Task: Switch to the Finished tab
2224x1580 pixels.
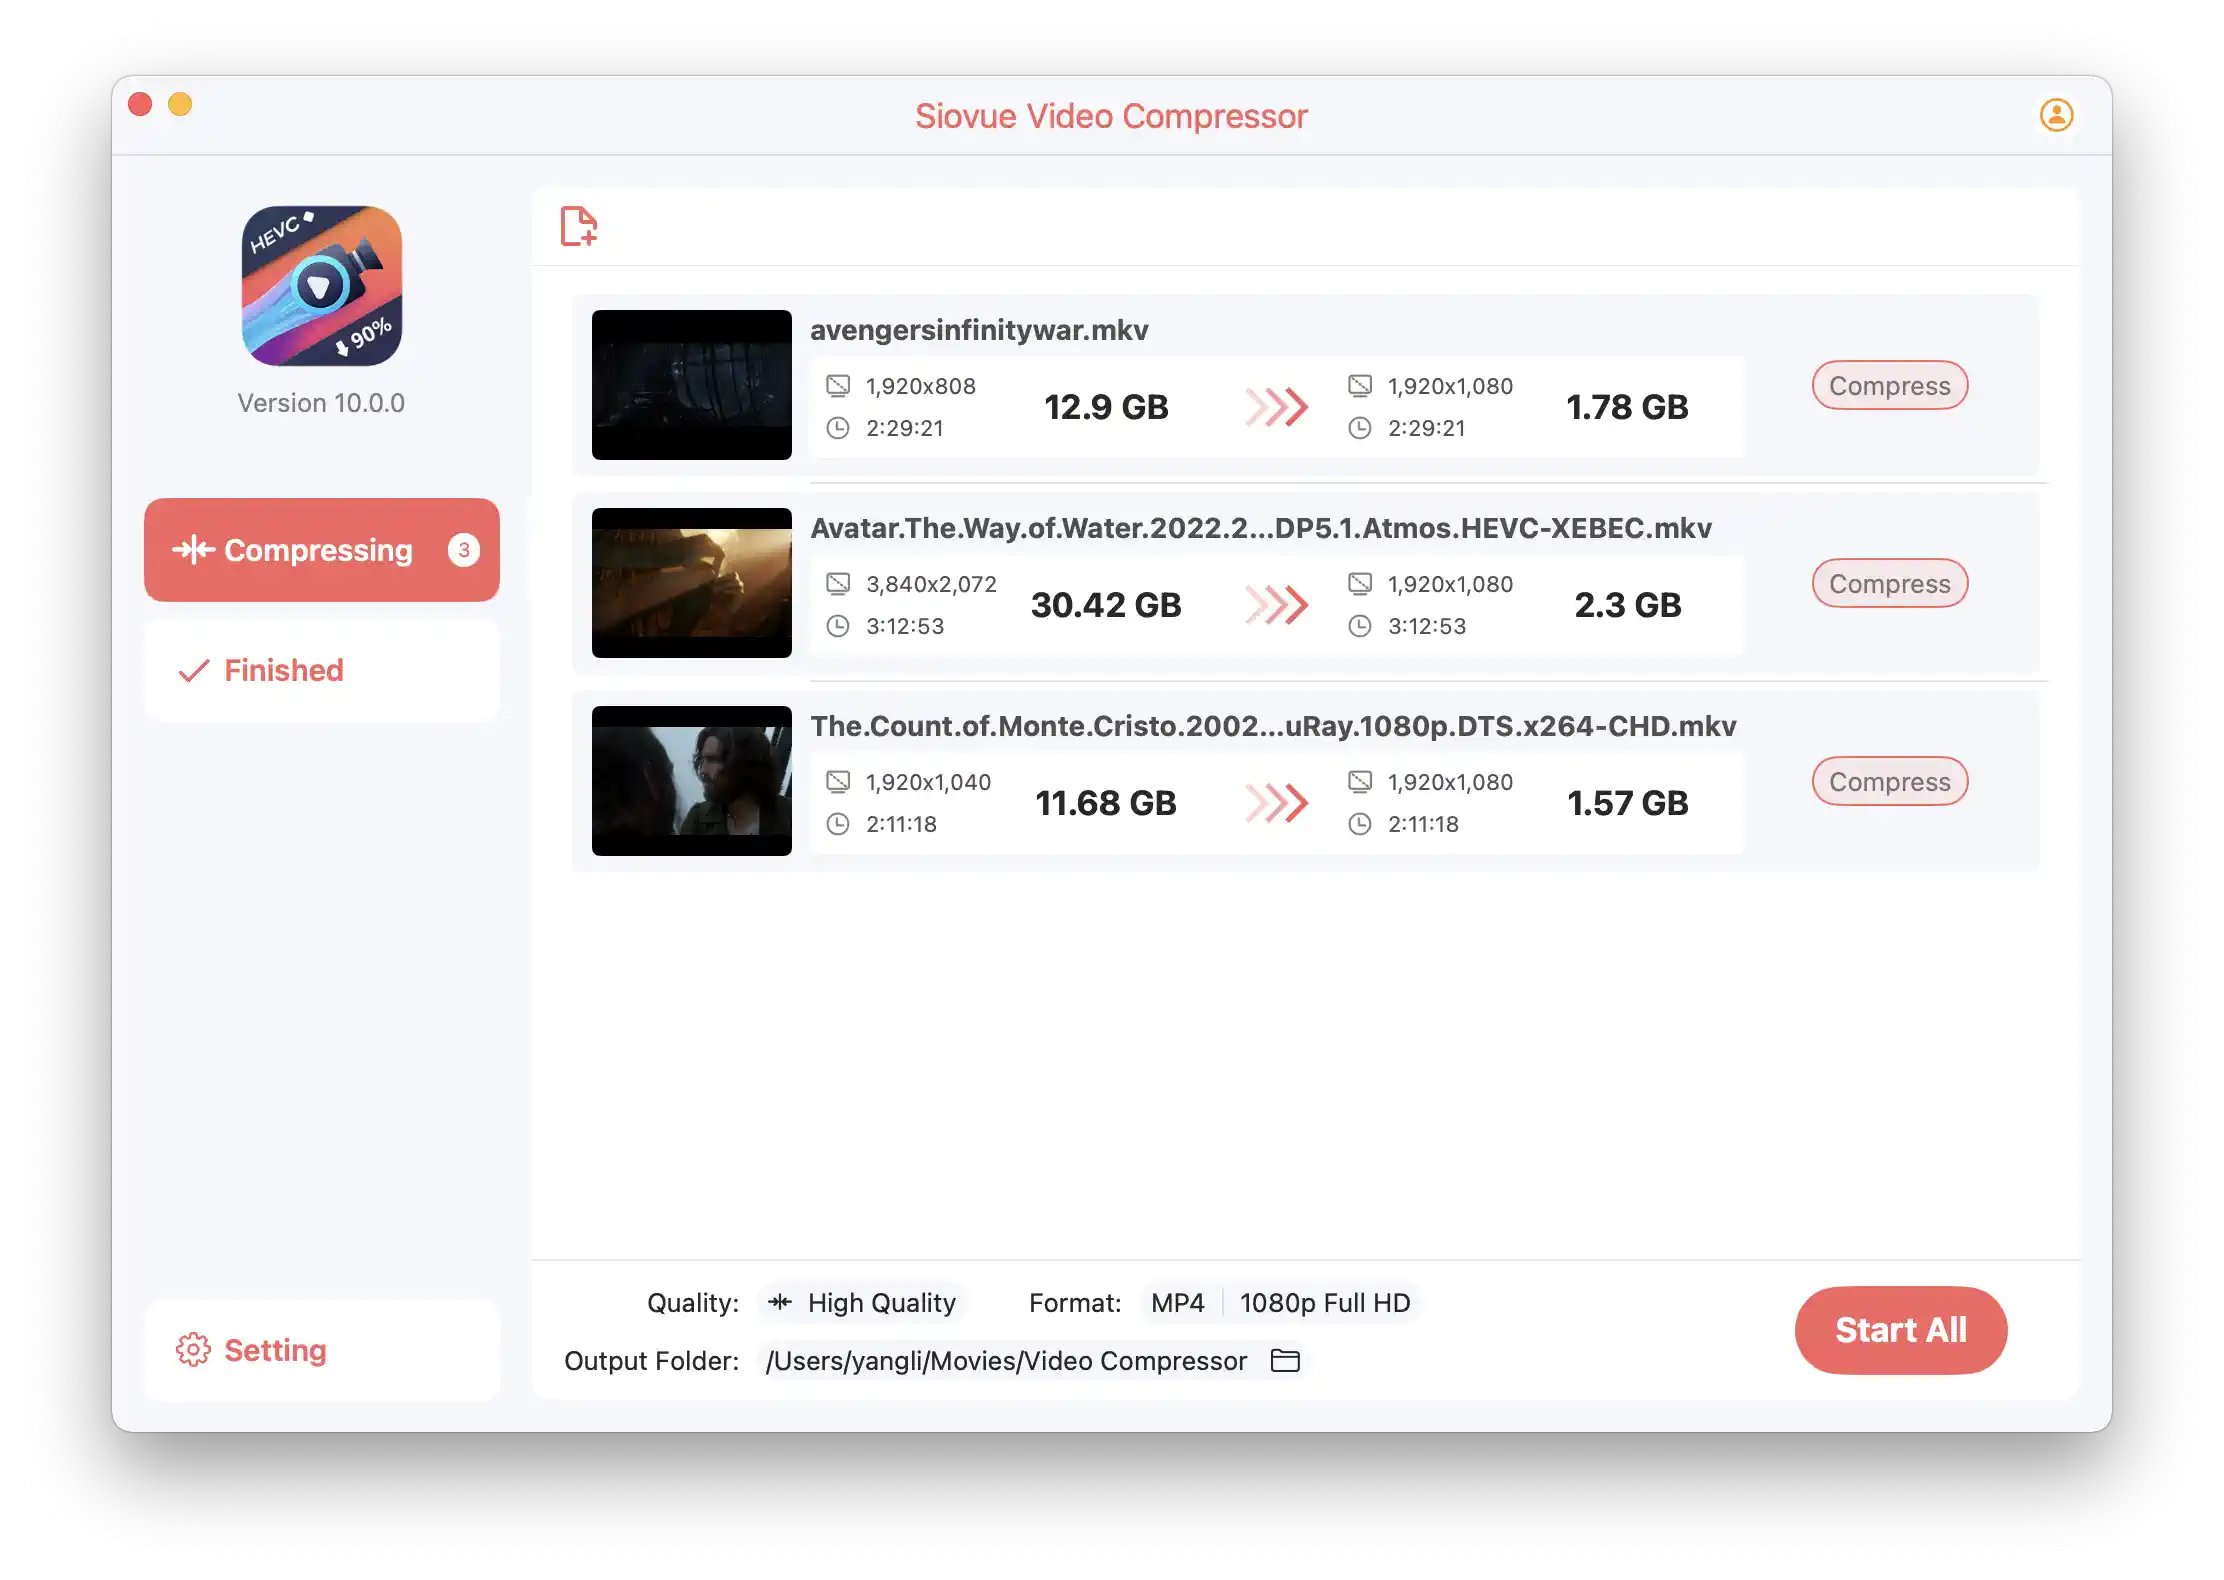Action: click(x=321, y=670)
